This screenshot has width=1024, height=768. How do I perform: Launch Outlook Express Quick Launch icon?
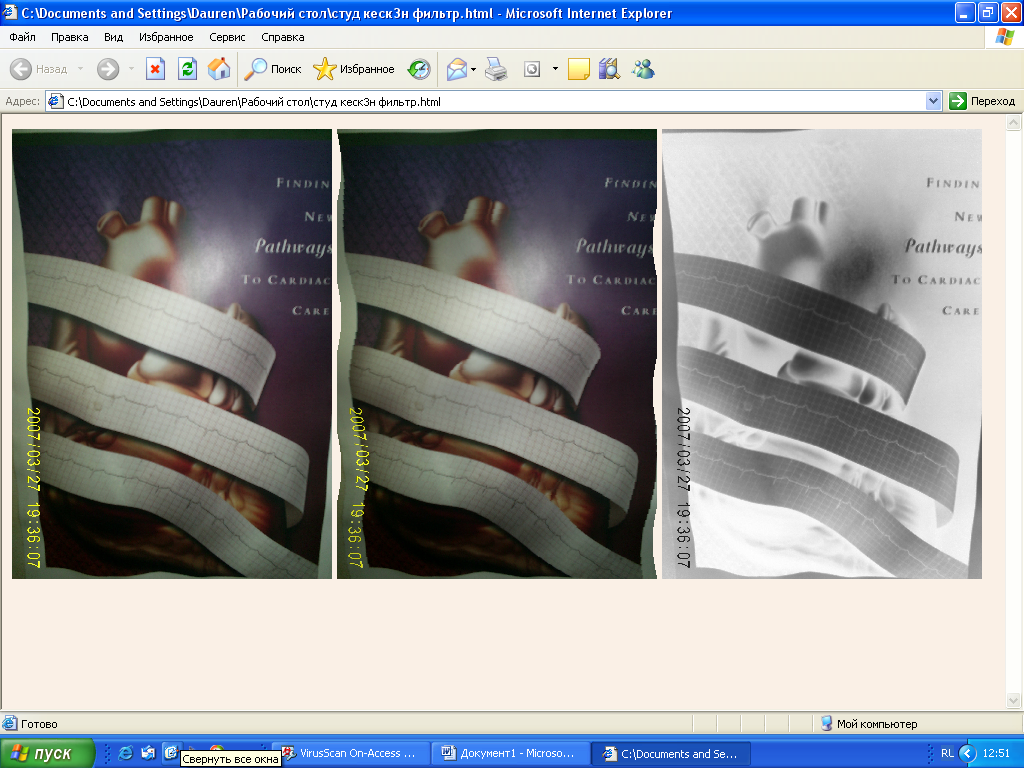(148, 753)
